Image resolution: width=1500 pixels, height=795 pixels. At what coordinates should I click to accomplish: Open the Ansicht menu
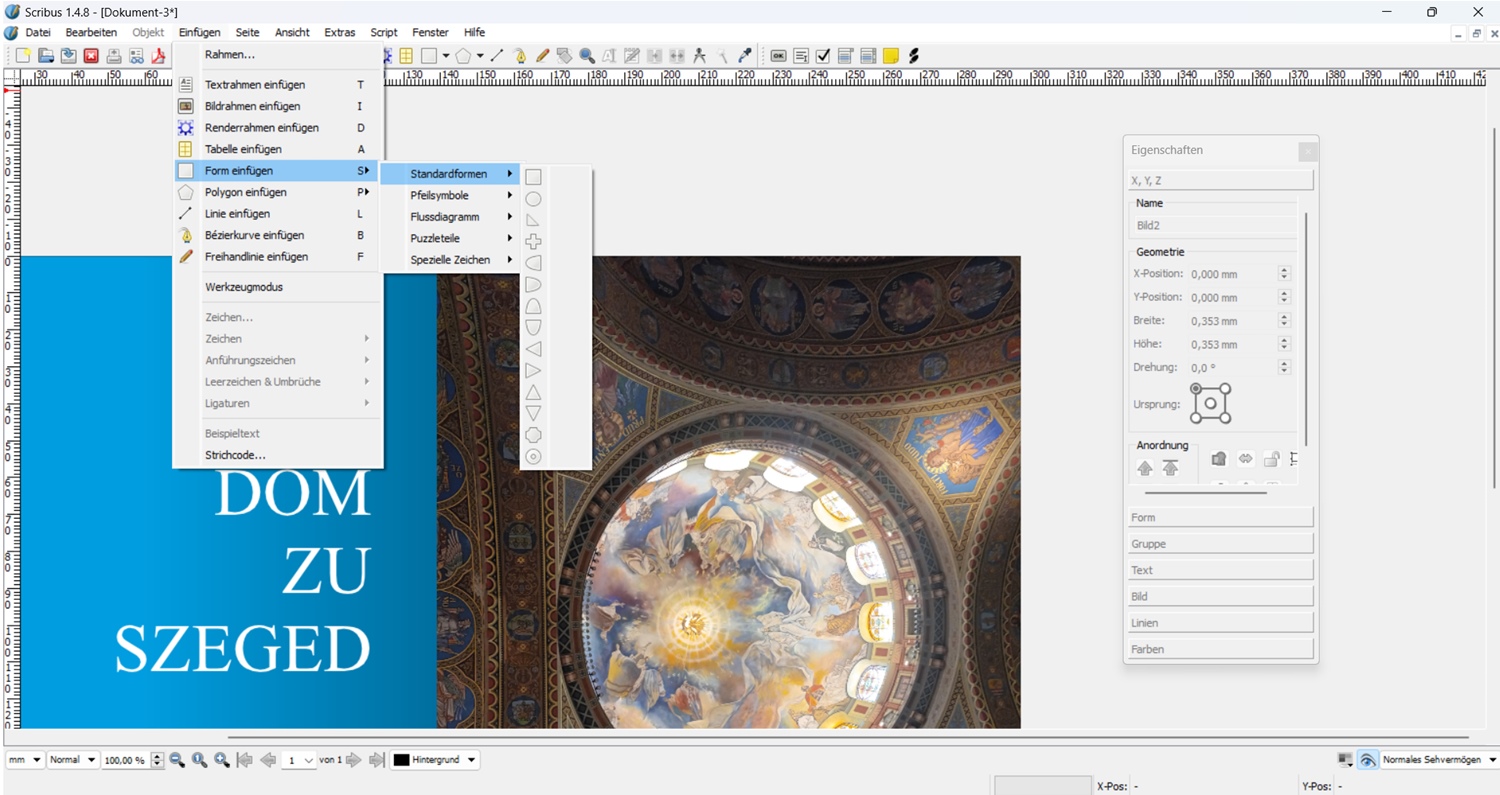(292, 32)
